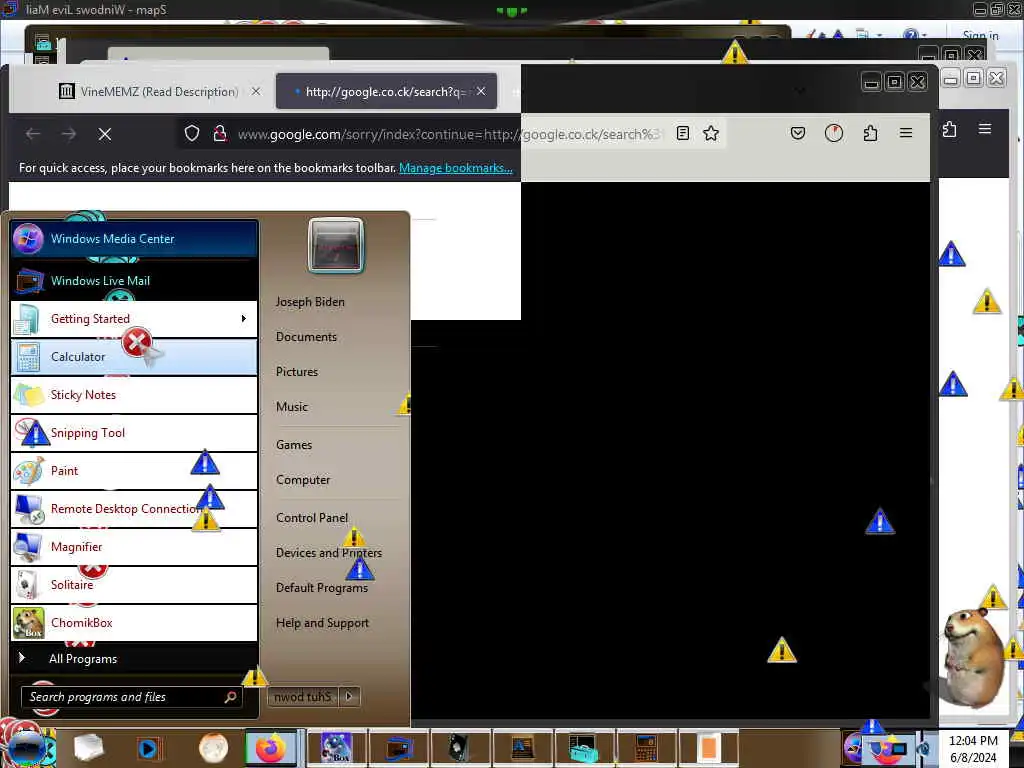This screenshot has height=768, width=1024.
Task: Select Getting Started in the Start menu
Action: point(134,319)
